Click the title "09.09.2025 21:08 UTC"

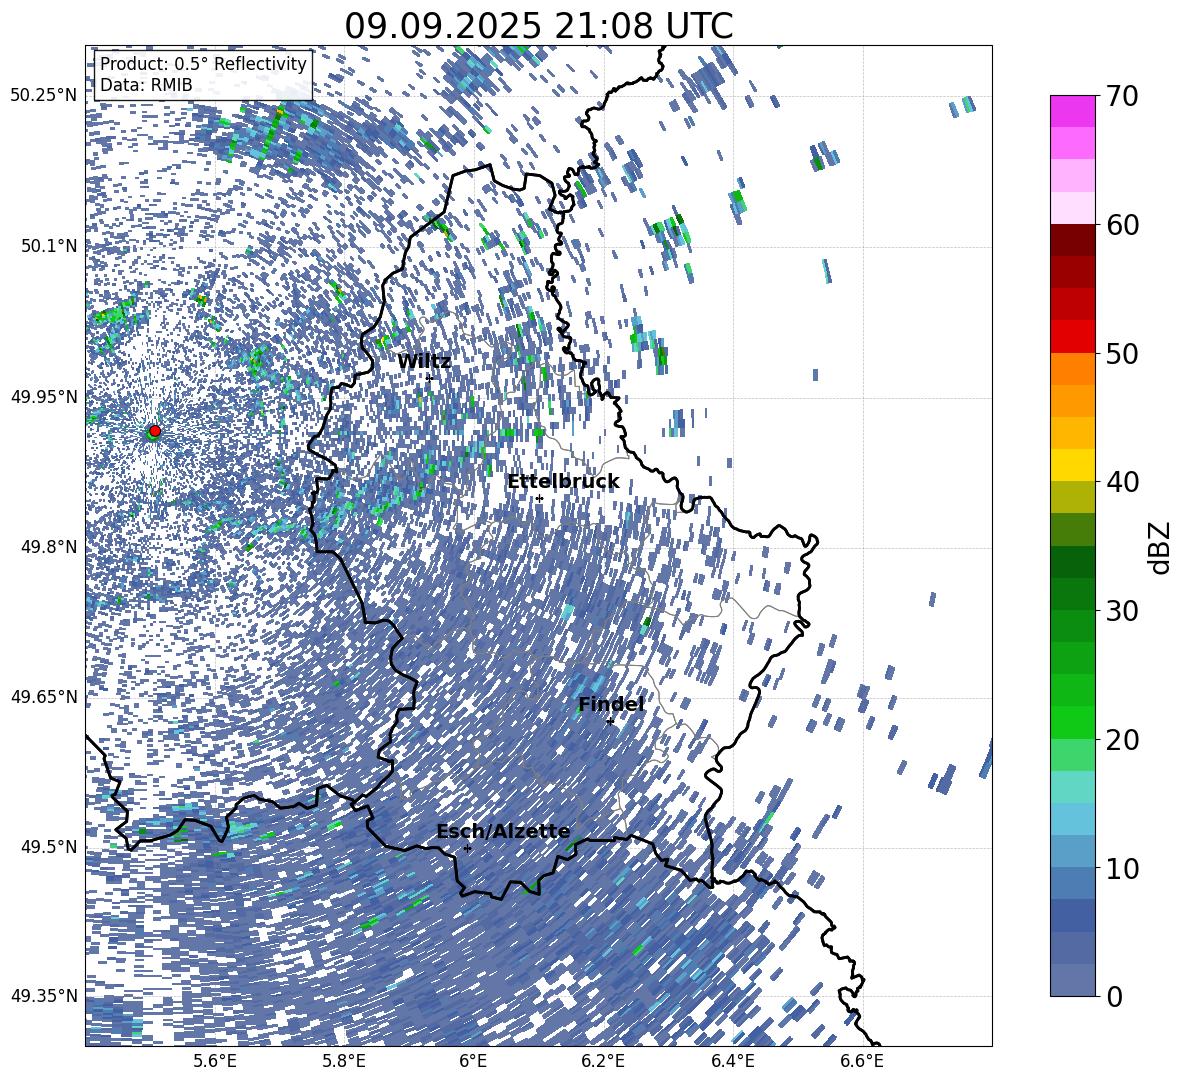[538, 26]
